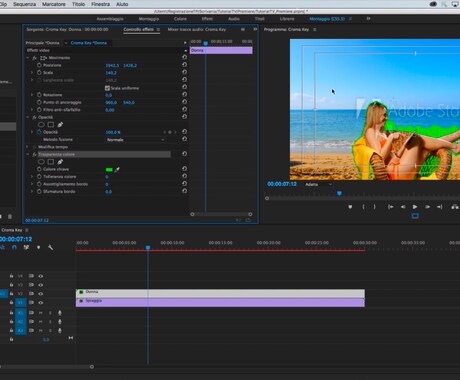
Task: Expand the Scala property
Action: [32, 72]
